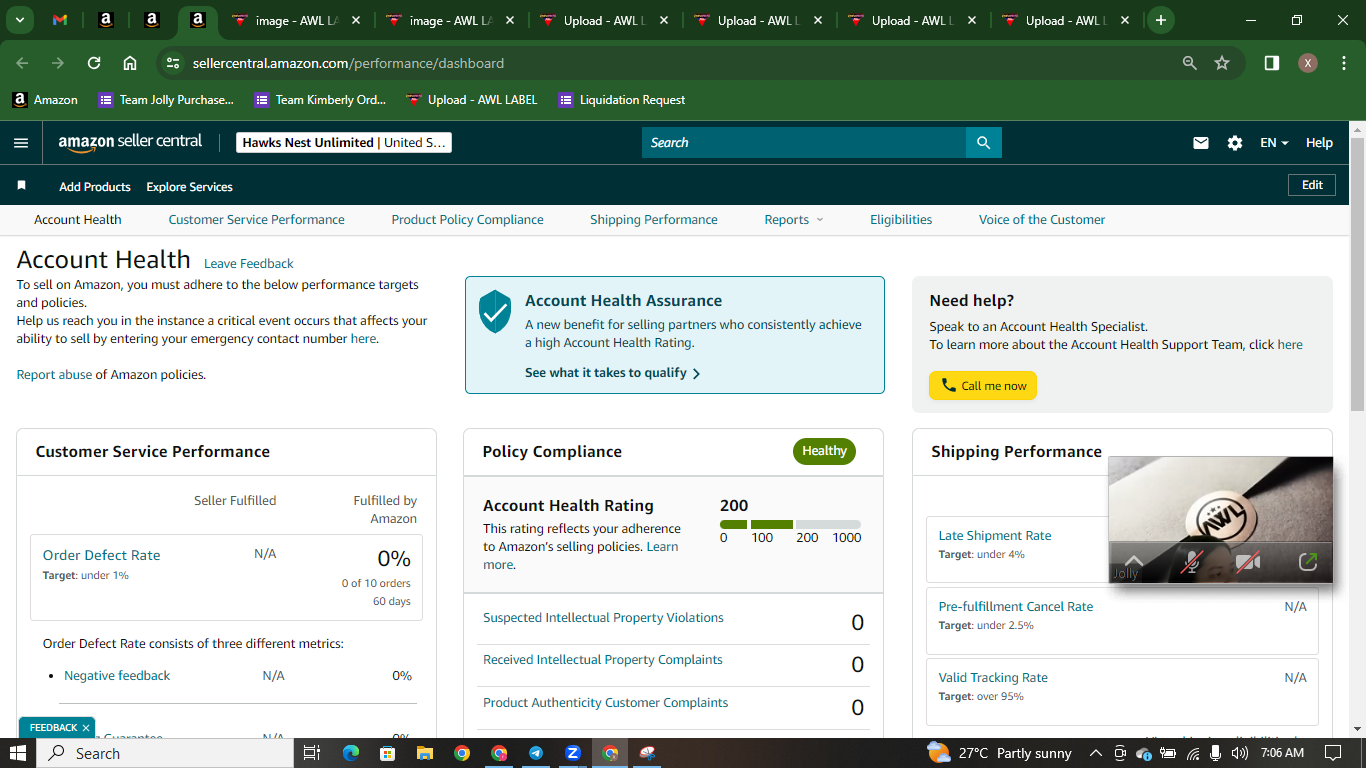This screenshot has height=768, width=1366.
Task: Open a new Chrome tab
Action: pos(1161,20)
